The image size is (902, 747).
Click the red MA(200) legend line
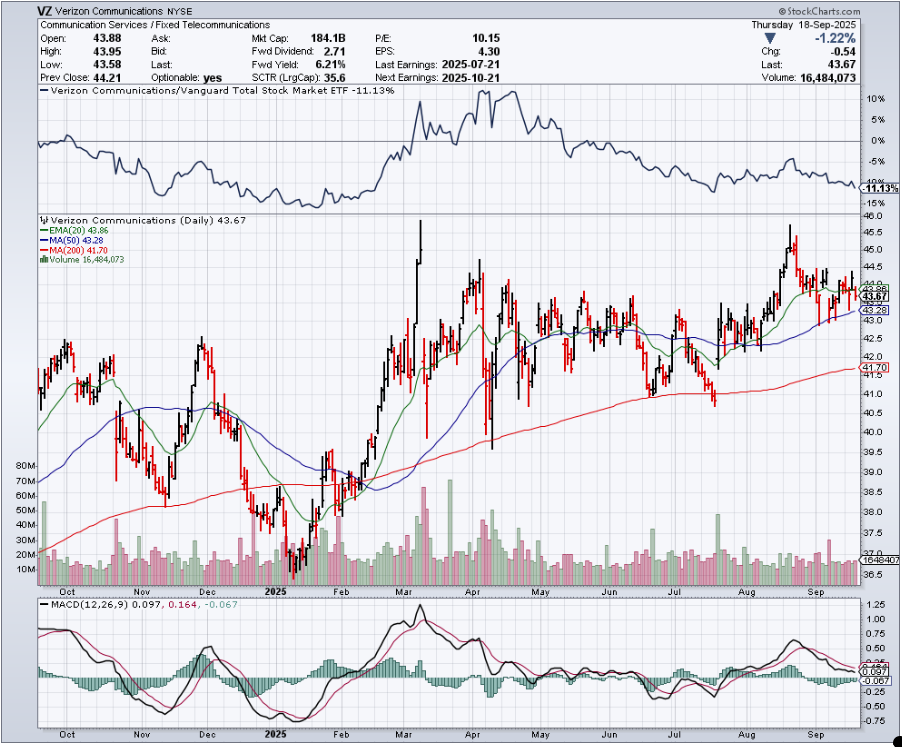click(44, 250)
